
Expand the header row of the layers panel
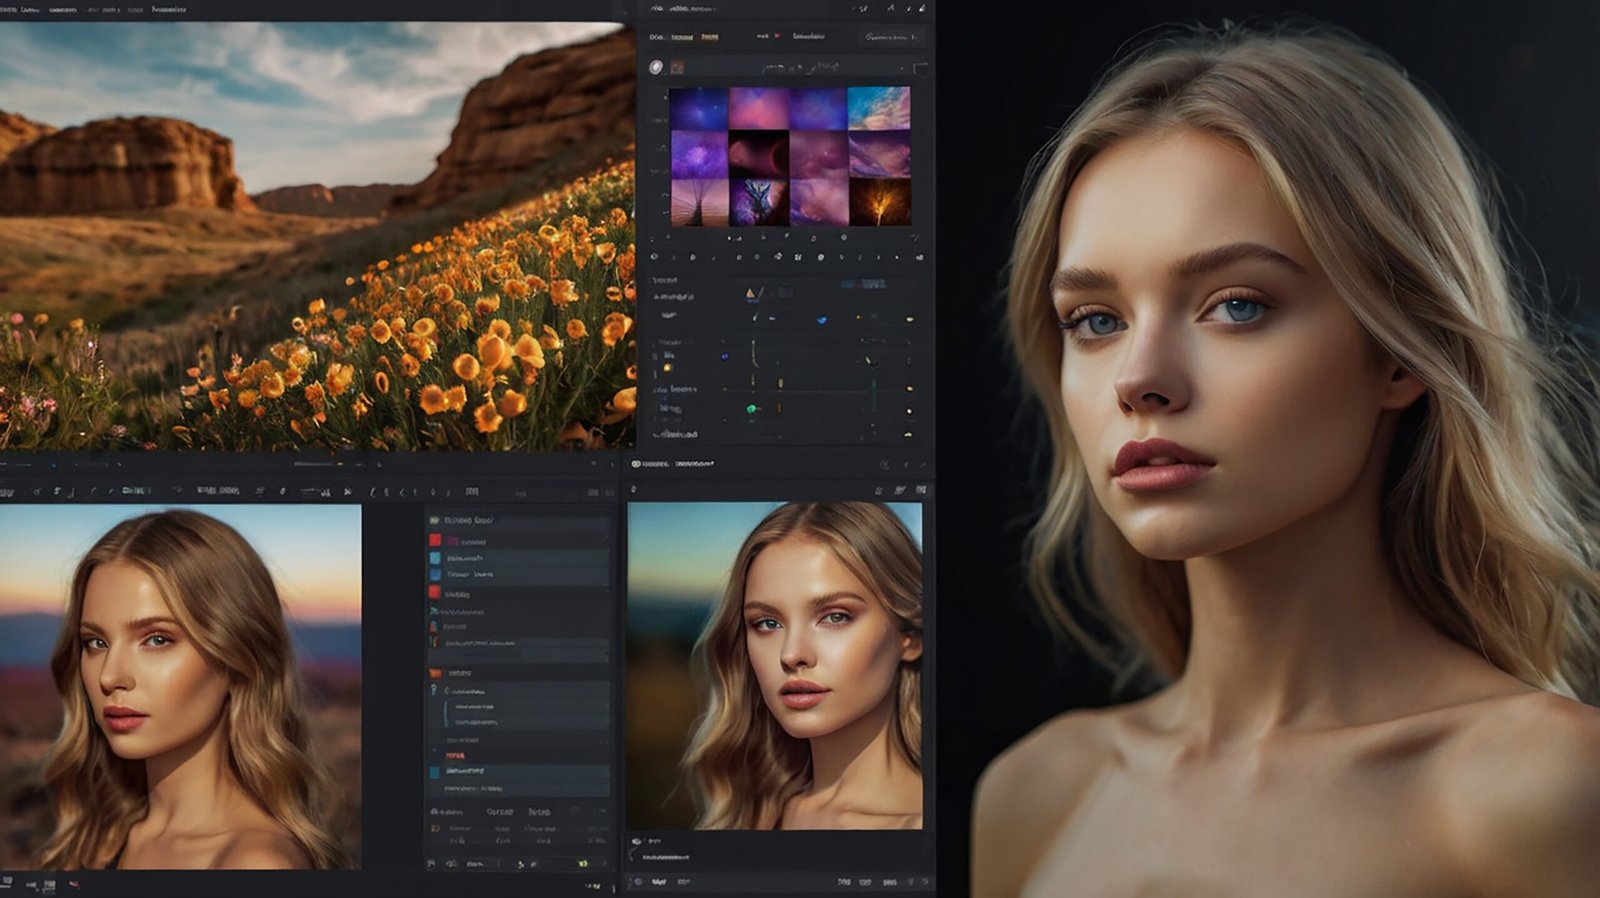click(x=468, y=520)
